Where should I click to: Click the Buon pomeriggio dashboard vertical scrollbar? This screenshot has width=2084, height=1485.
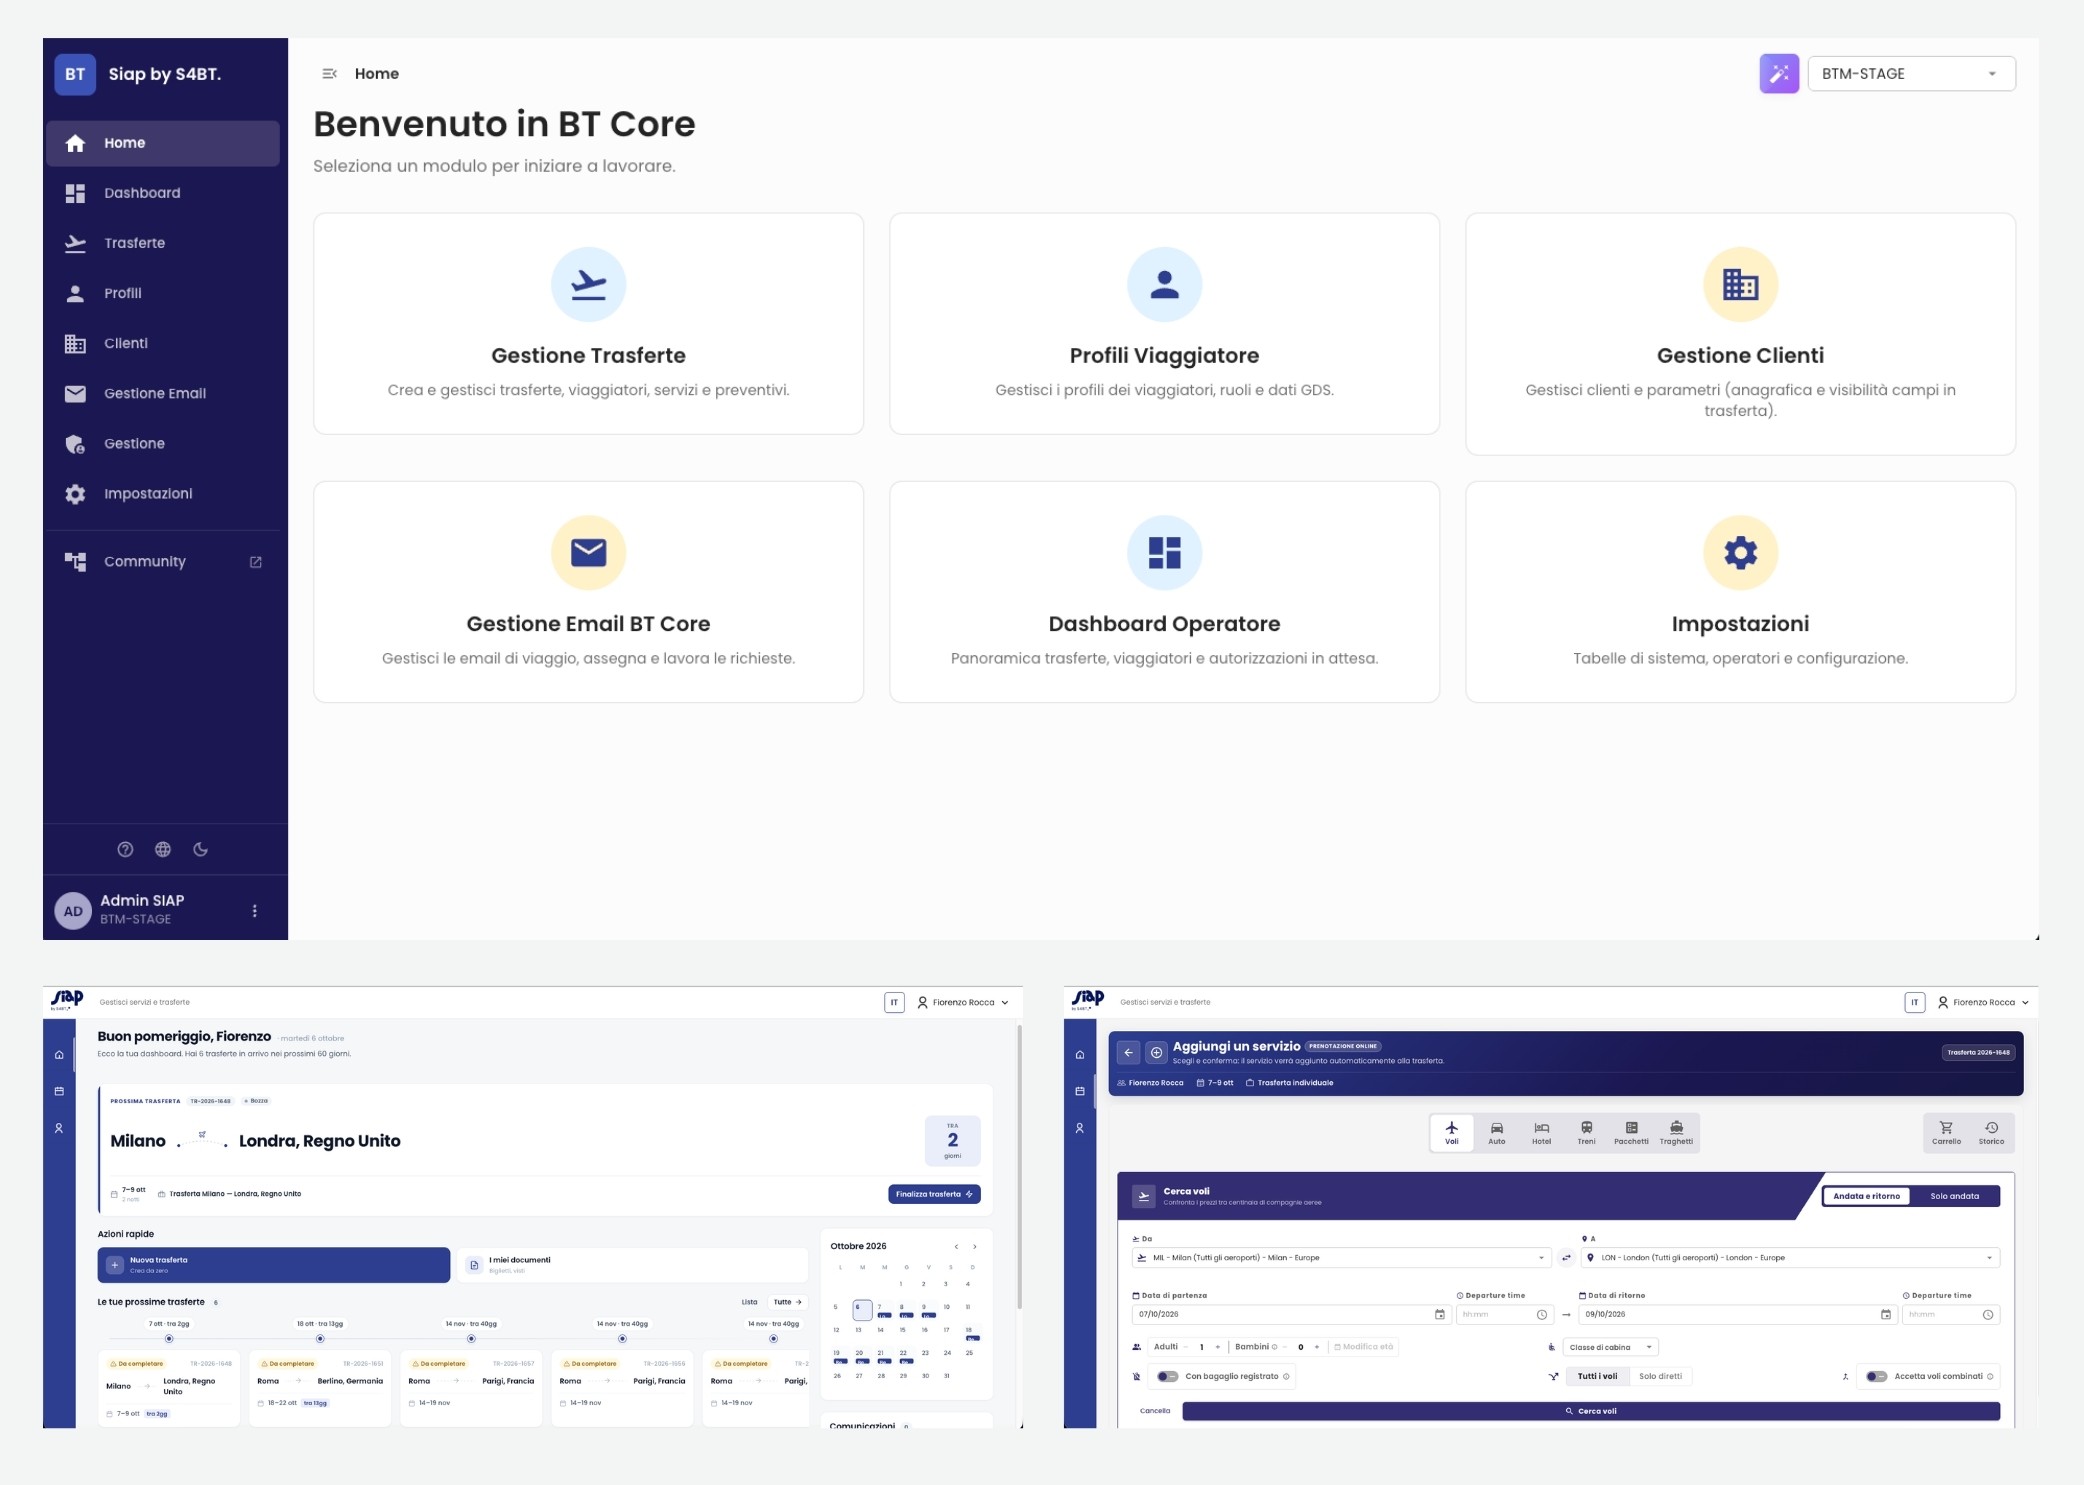click(1018, 1165)
